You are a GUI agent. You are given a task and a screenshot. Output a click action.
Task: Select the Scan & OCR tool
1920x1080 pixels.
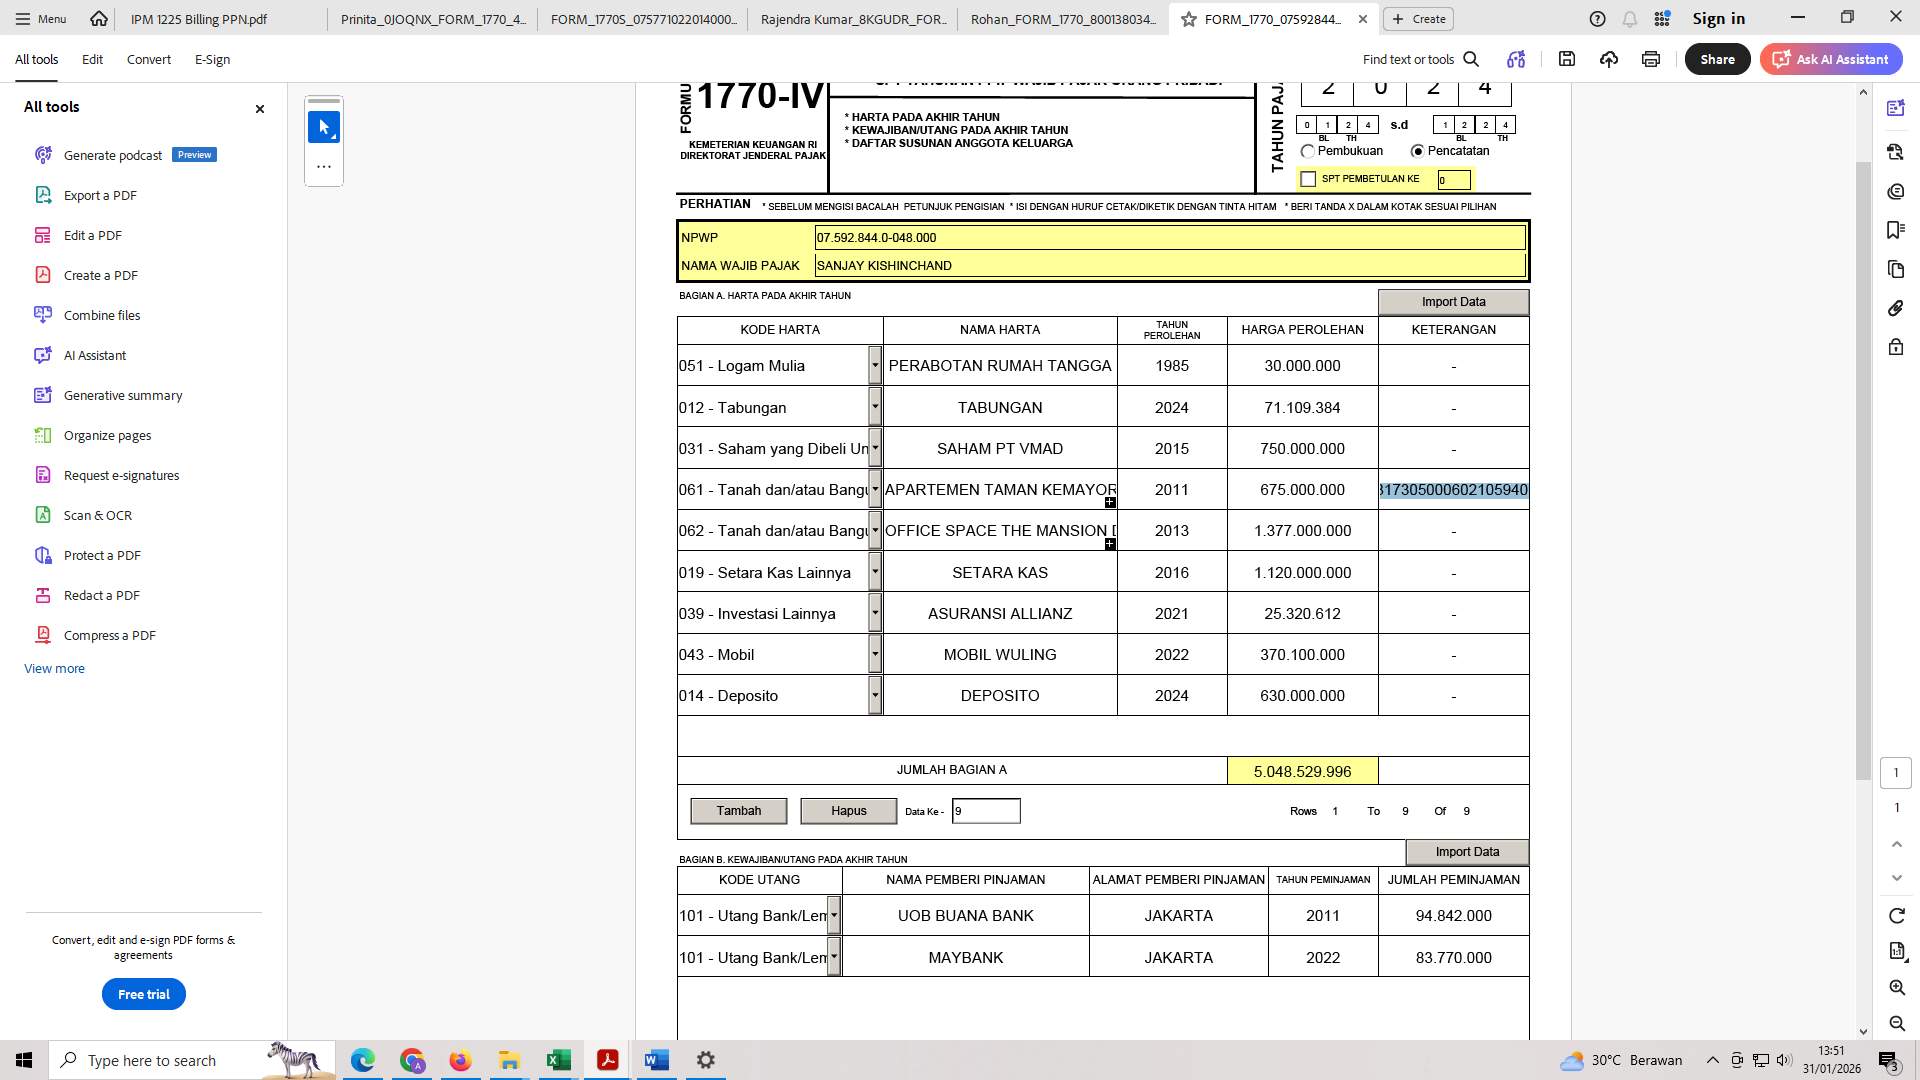coord(97,515)
